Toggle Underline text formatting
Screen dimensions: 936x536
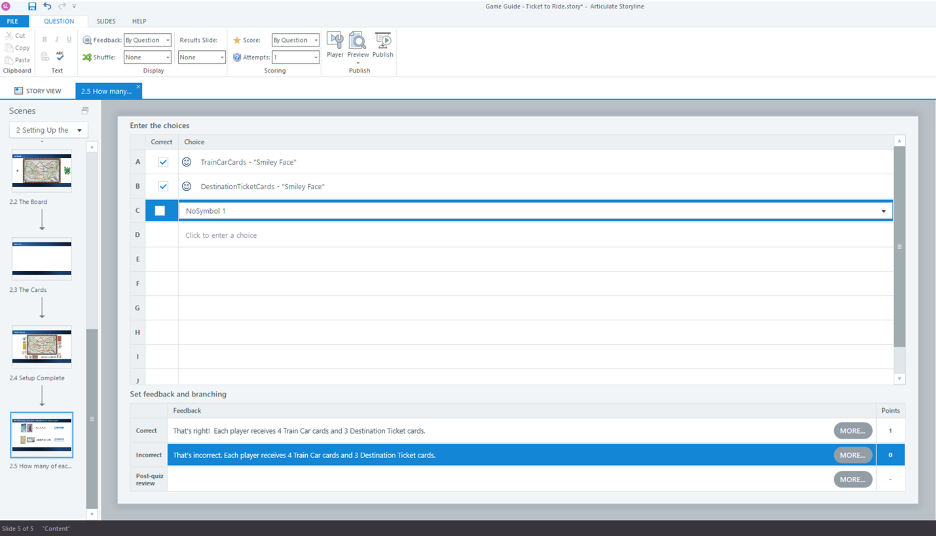click(x=69, y=40)
